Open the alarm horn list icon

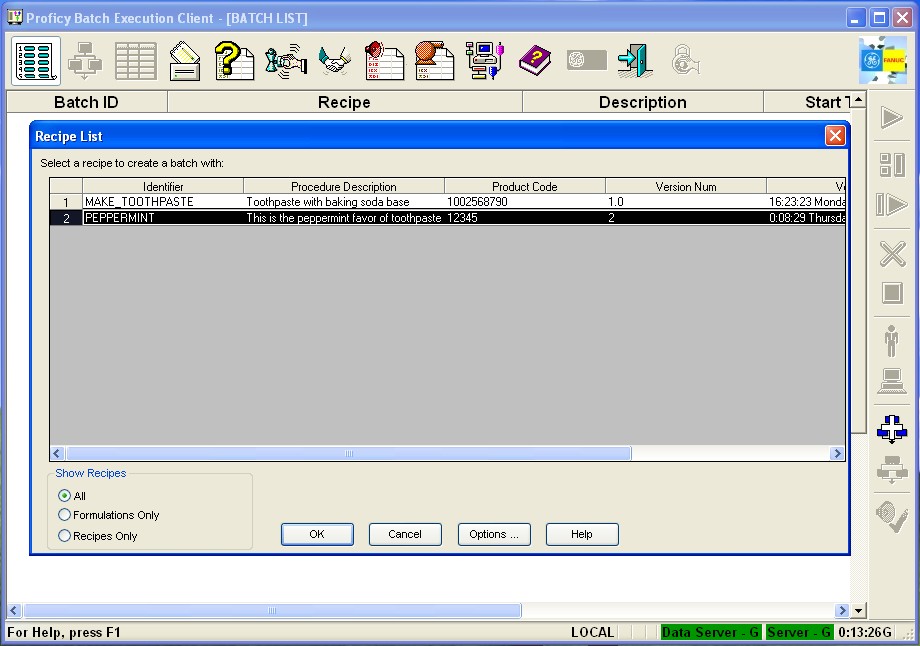click(384, 61)
